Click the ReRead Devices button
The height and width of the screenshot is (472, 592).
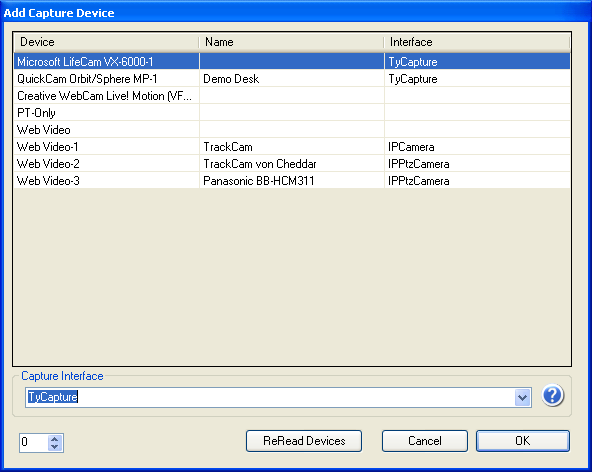tap(304, 441)
